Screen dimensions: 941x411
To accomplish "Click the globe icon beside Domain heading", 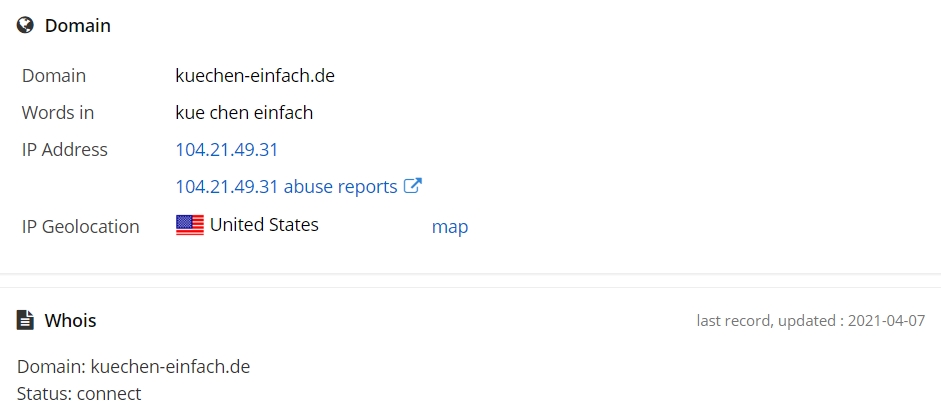I will [x=25, y=25].
